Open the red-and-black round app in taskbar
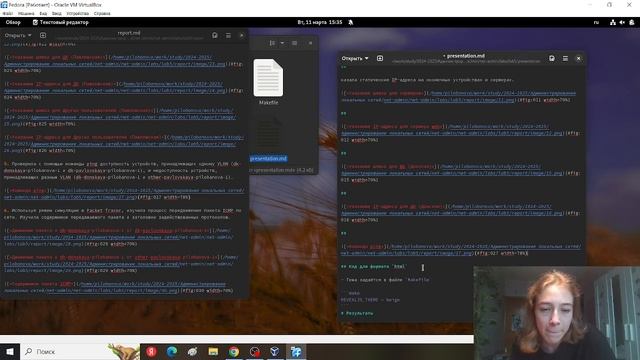This screenshot has width=640, height=360. [255, 351]
